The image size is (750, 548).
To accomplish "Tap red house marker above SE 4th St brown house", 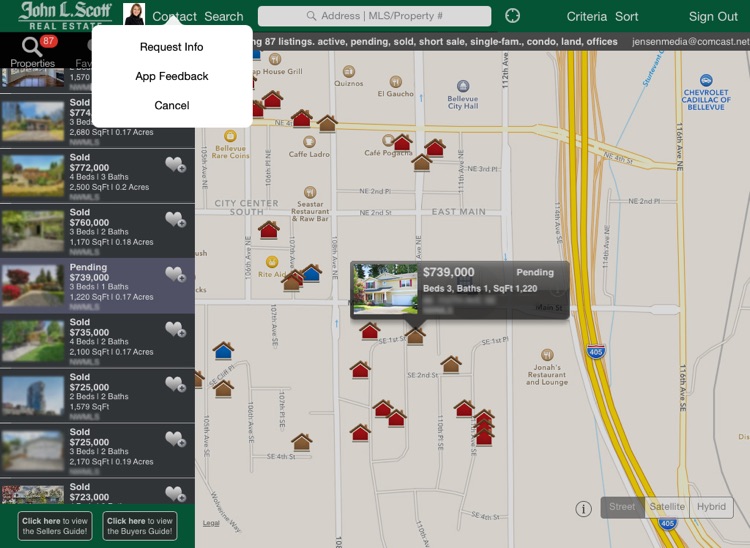I will point(360,432).
